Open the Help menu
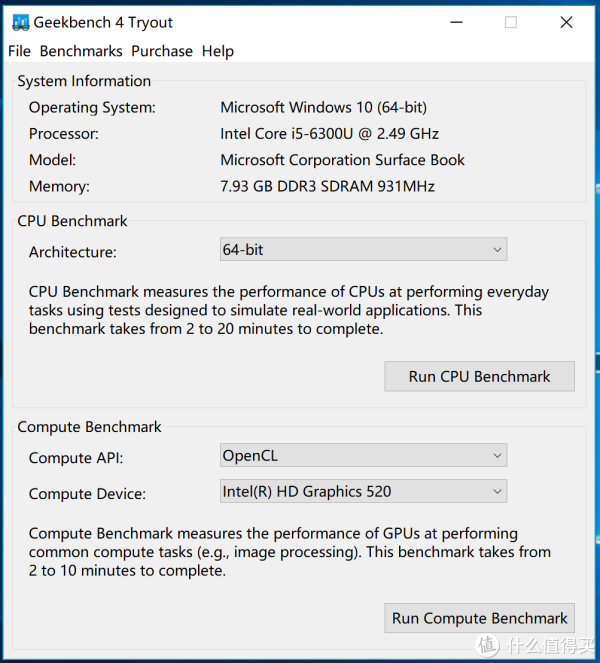Image resolution: width=600 pixels, height=663 pixels. (x=218, y=51)
